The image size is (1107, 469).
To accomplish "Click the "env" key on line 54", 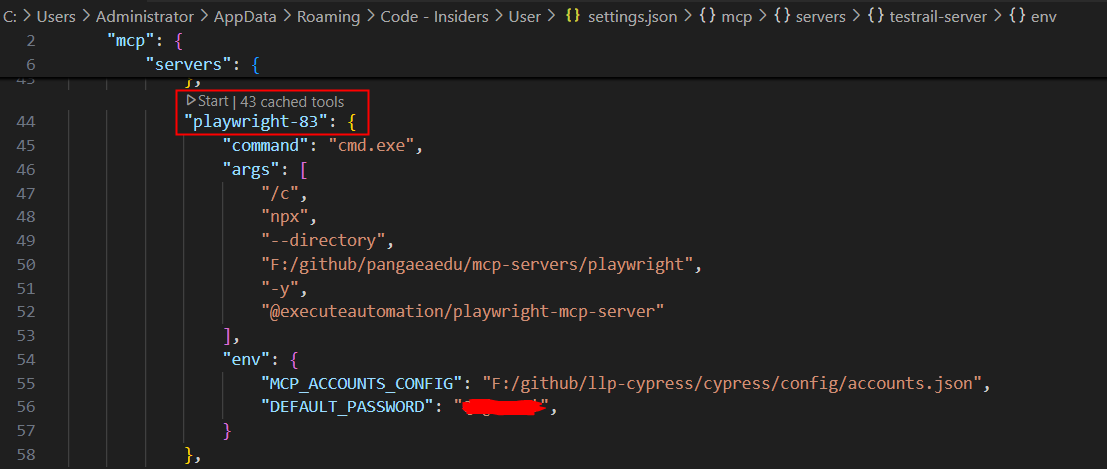I will [246, 360].
